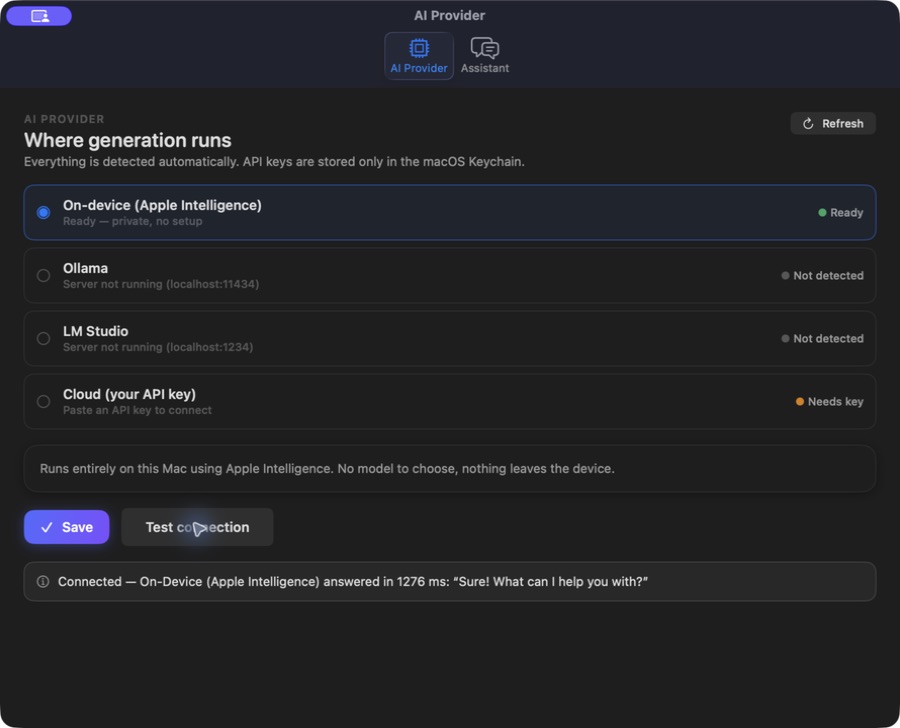This screenshot has width=900, height=728.
Task: Click the orange Needs key status
Action: 829,401
